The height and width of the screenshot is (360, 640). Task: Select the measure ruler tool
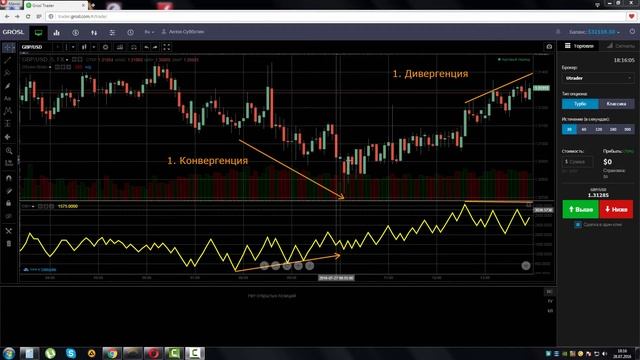pyautogui.click(x=9, y=163)
